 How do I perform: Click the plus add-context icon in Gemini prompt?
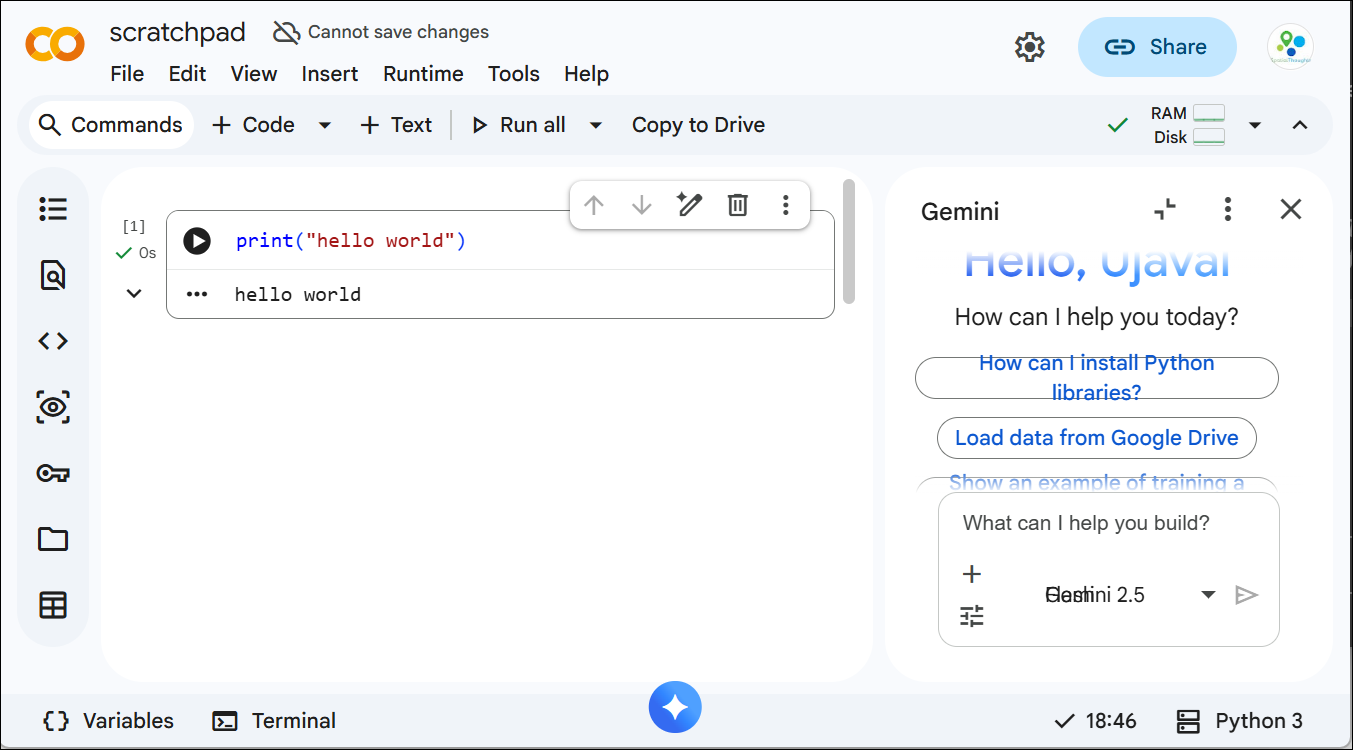click(971, 574)
